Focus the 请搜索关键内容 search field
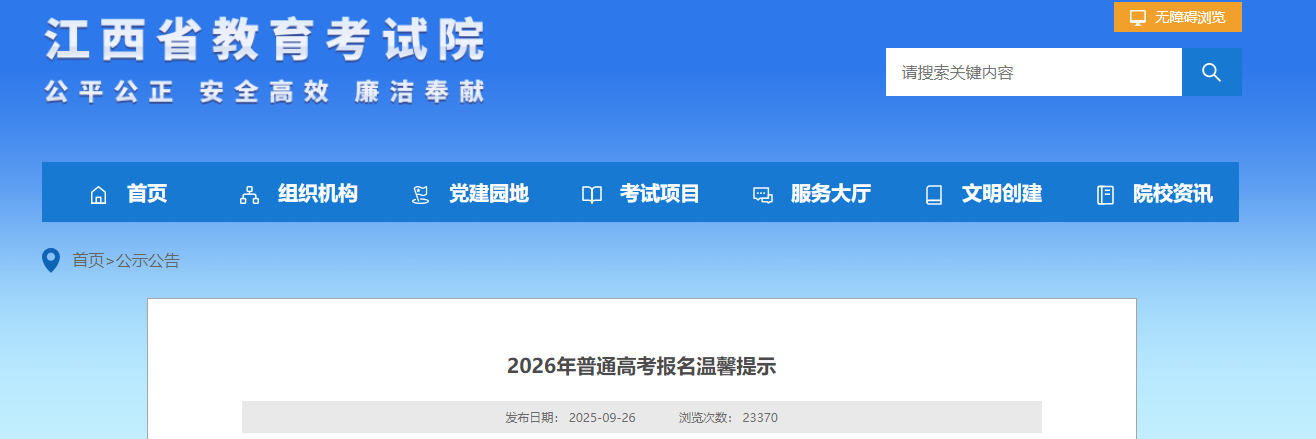 click(1033, 72)
